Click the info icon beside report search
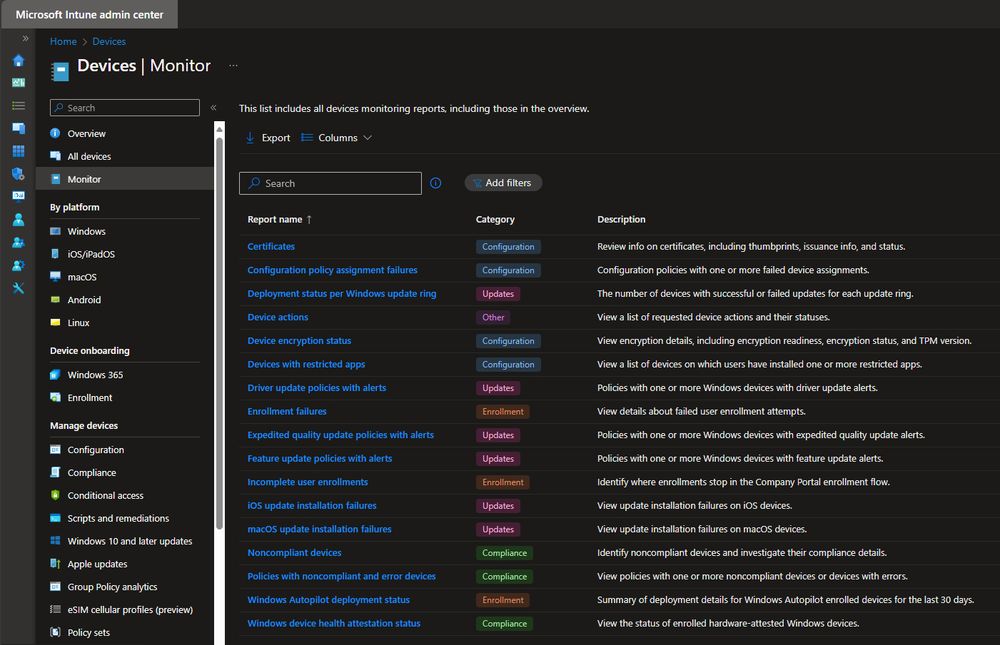1000x645 pixels. click(435, 183)
